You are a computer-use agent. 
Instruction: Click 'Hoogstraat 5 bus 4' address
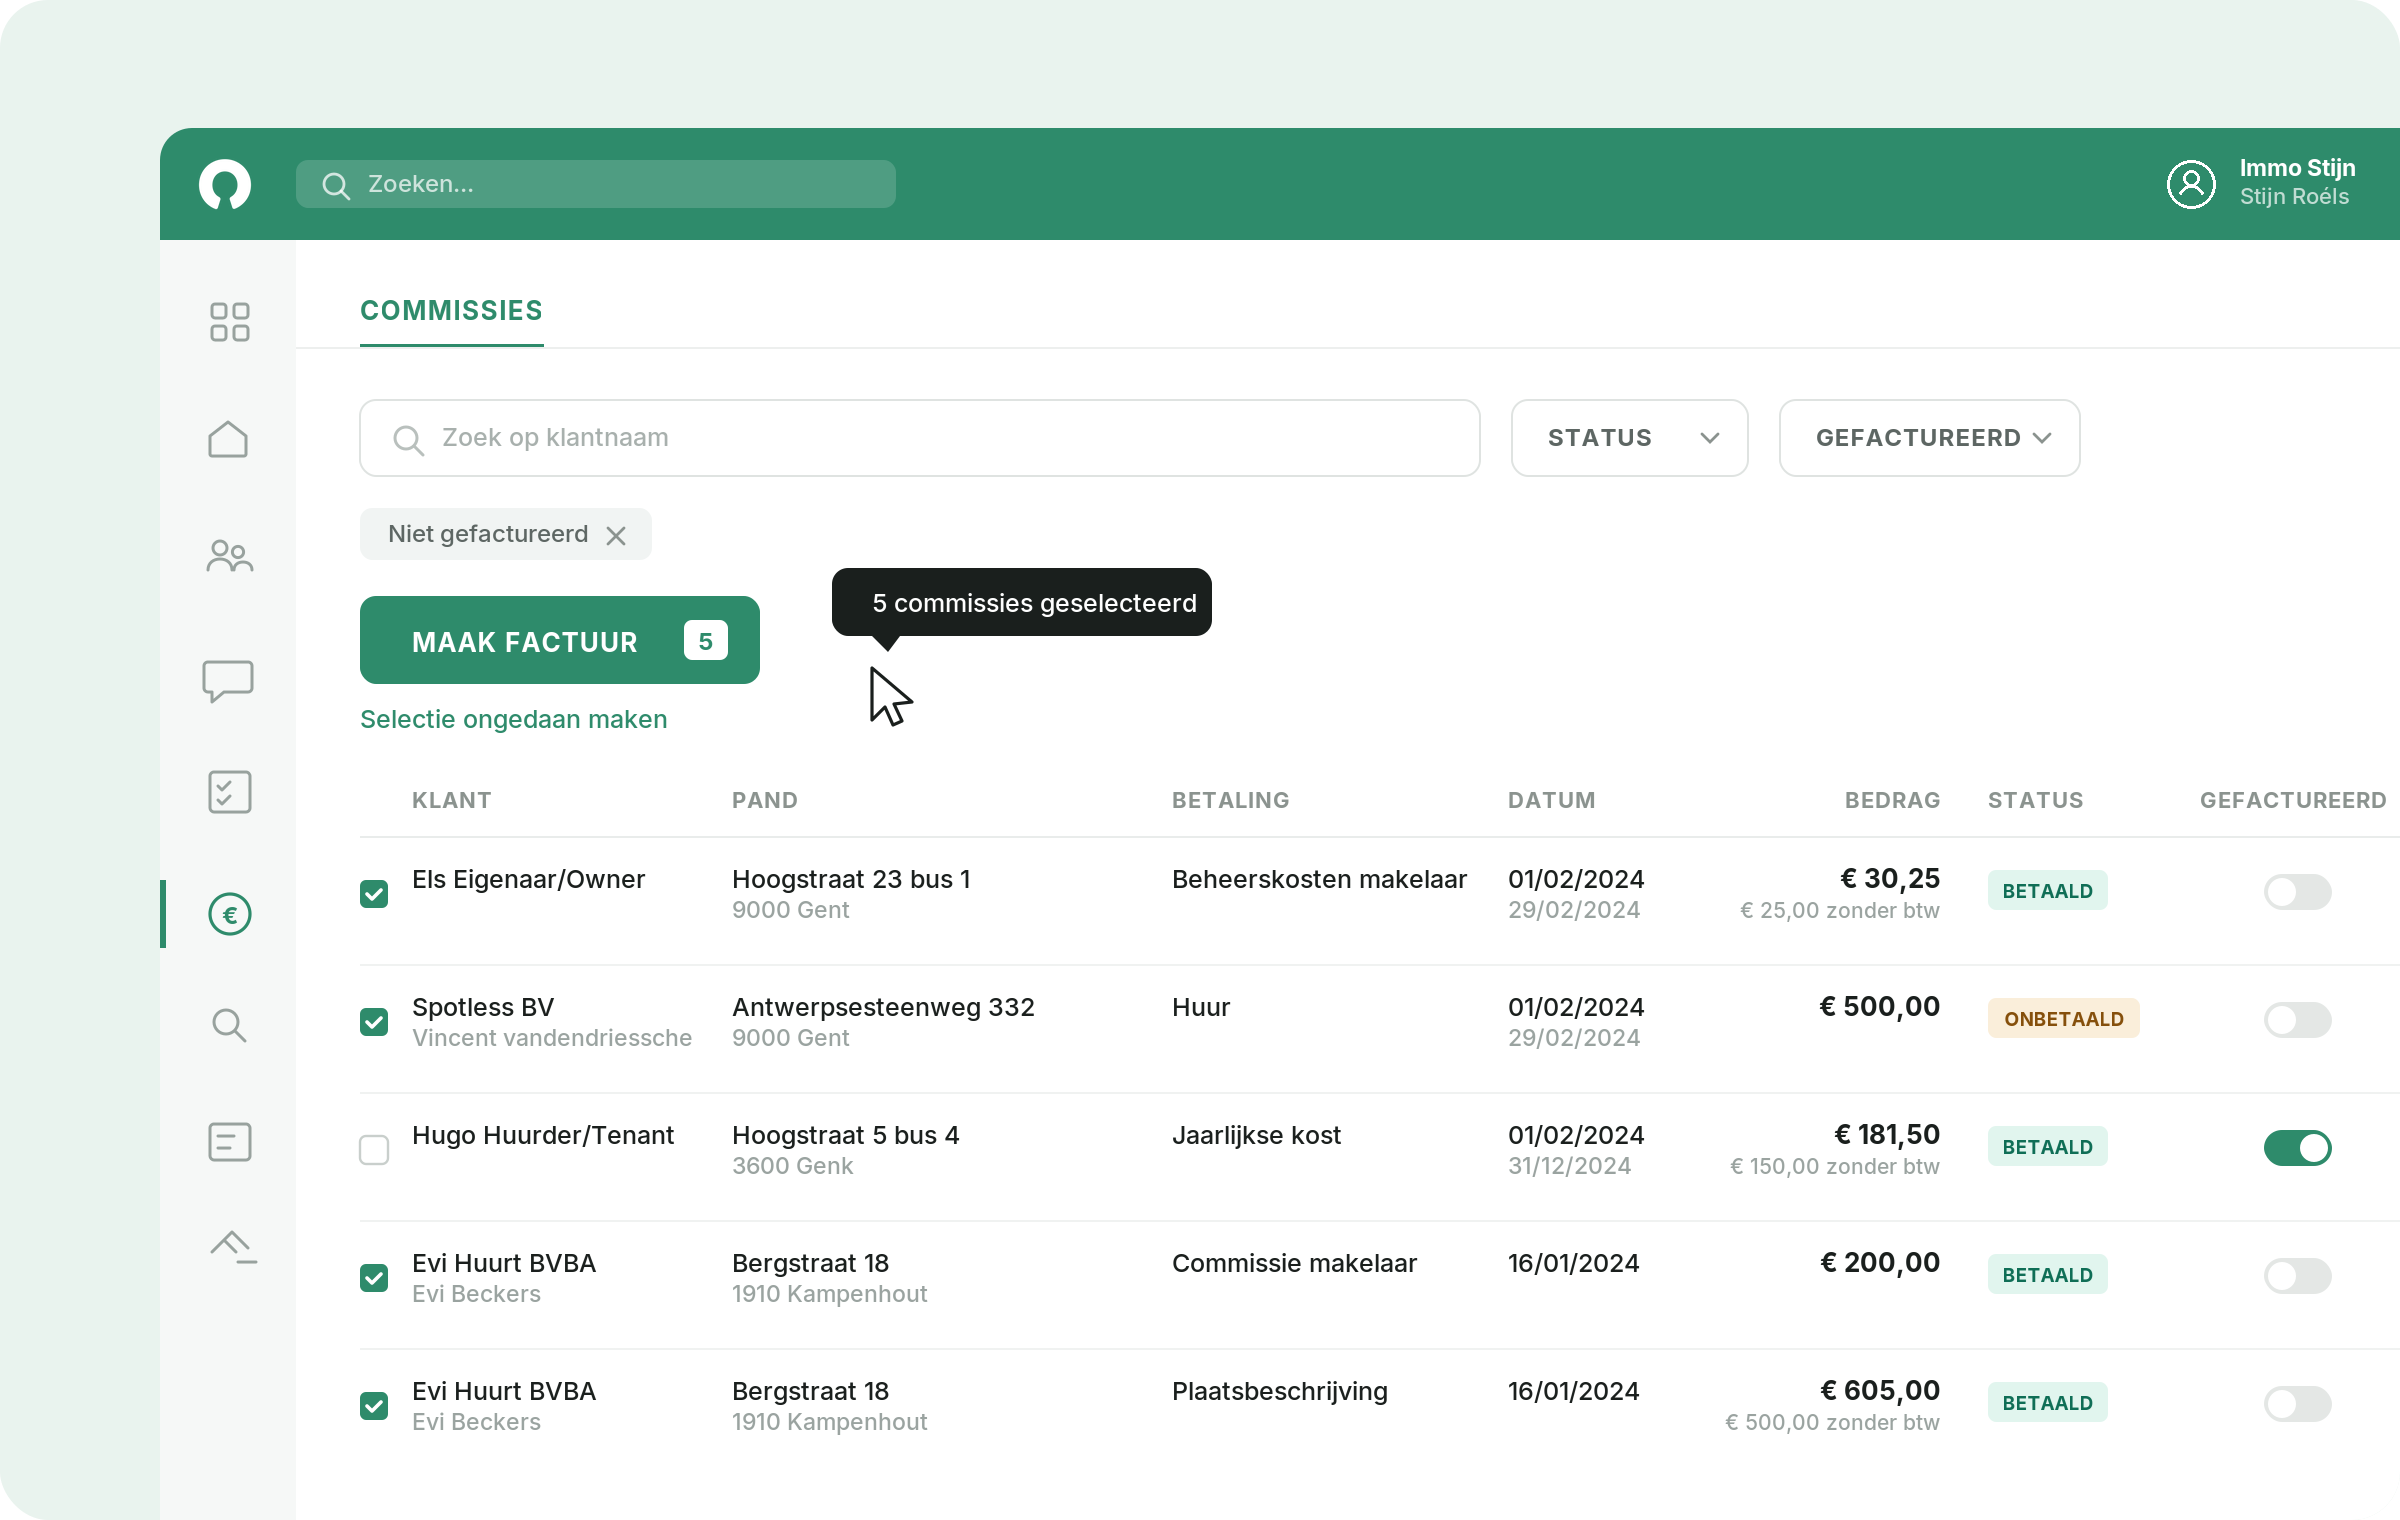pos(845,1135)
